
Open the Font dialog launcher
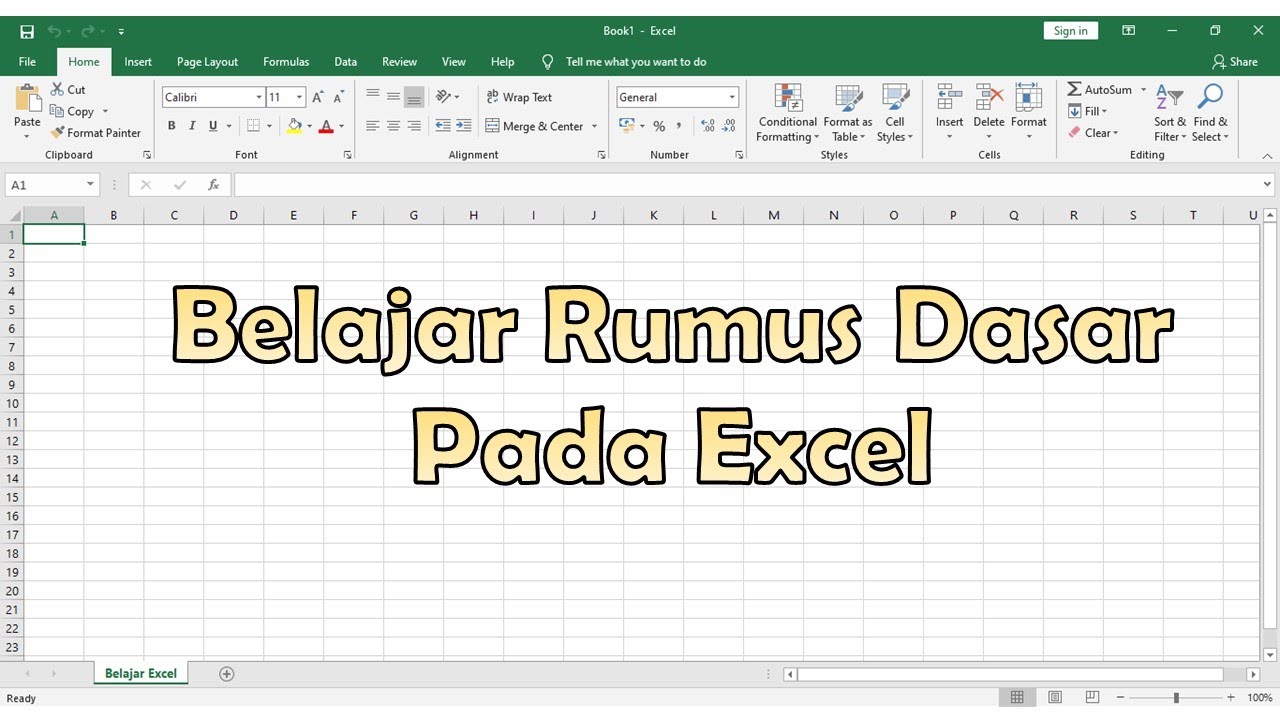pos(348,155)
